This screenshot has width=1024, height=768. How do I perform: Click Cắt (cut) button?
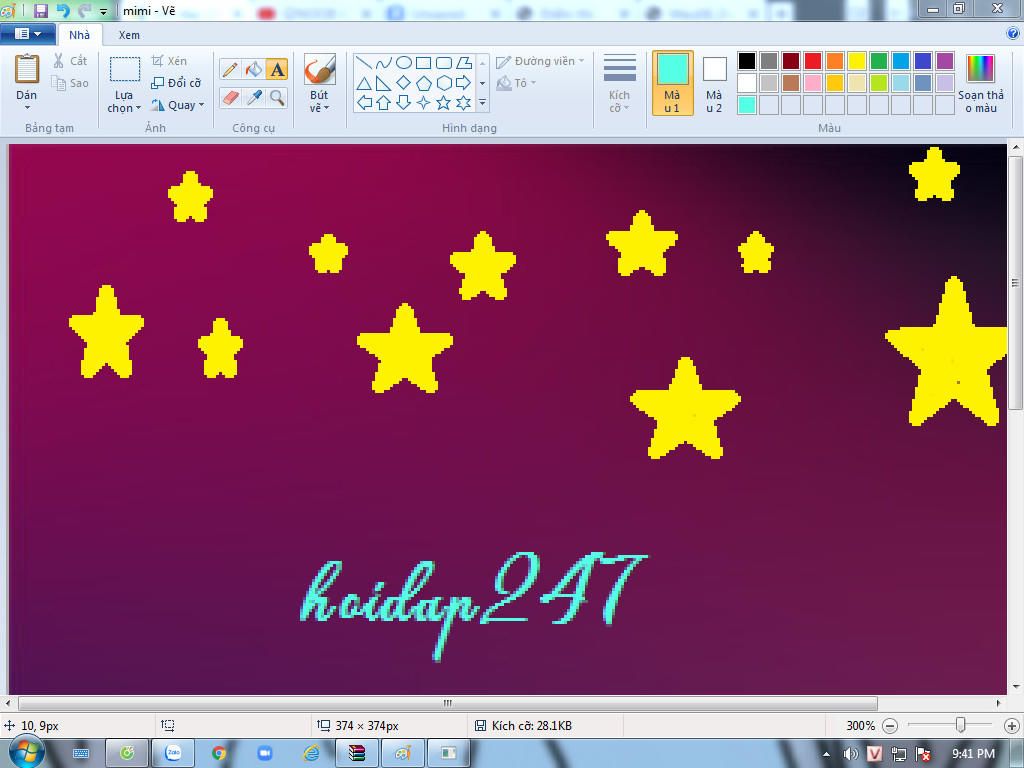[71, 61]
